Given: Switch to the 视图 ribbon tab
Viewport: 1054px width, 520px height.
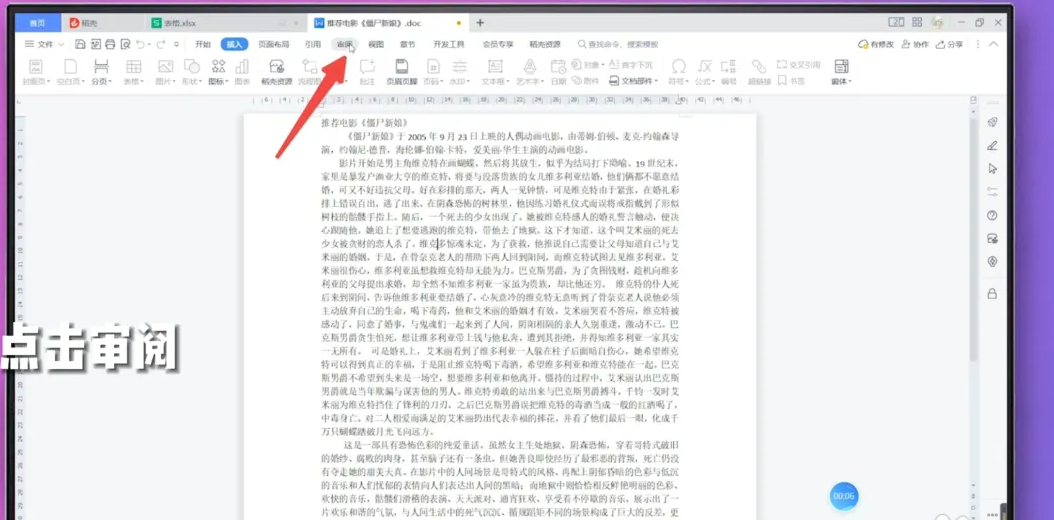Looking at the screenshot, I should (x=376, y=44).
